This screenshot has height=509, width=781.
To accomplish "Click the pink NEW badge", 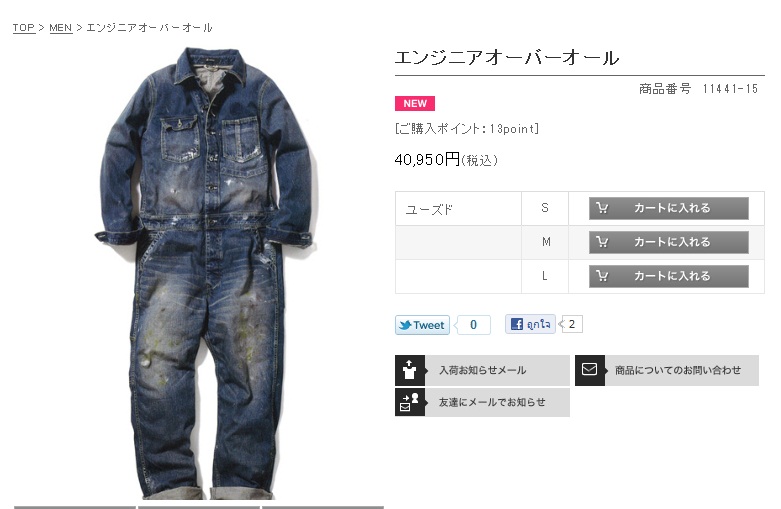I will point(415,104).
